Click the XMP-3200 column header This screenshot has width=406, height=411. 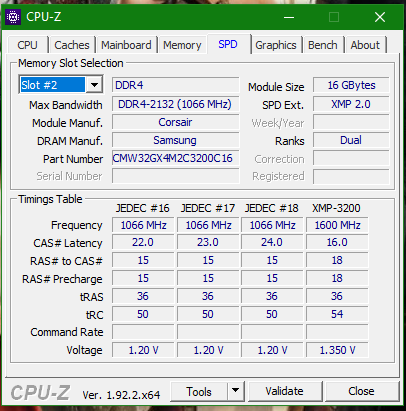click(336, 208)
